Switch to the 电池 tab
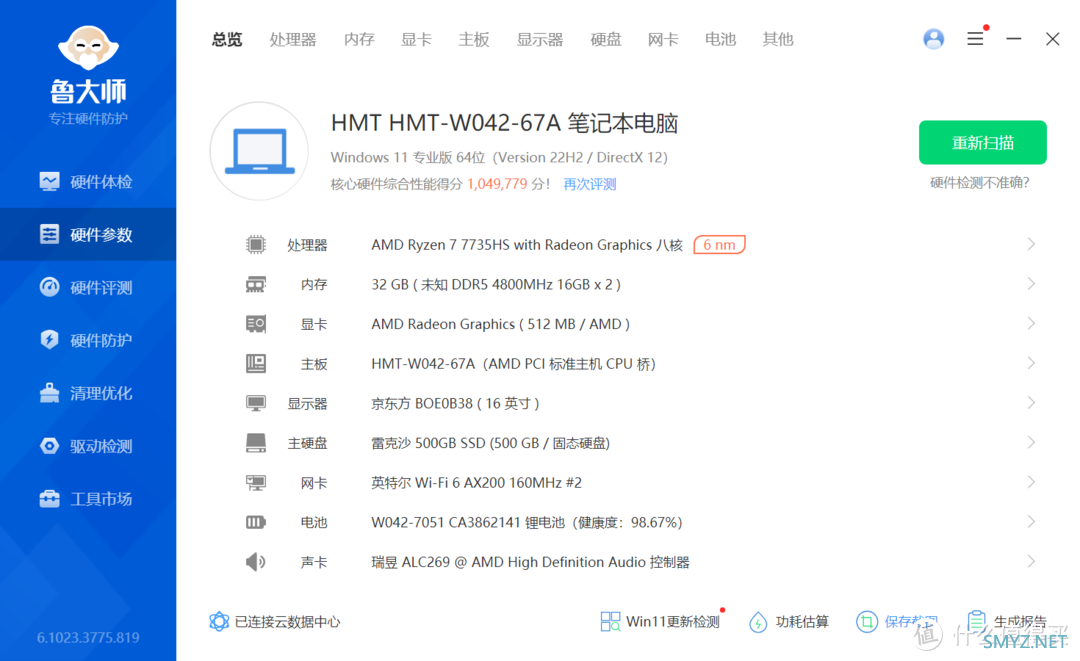Screen dimensions: 1080x661 [x=720, y=40]
